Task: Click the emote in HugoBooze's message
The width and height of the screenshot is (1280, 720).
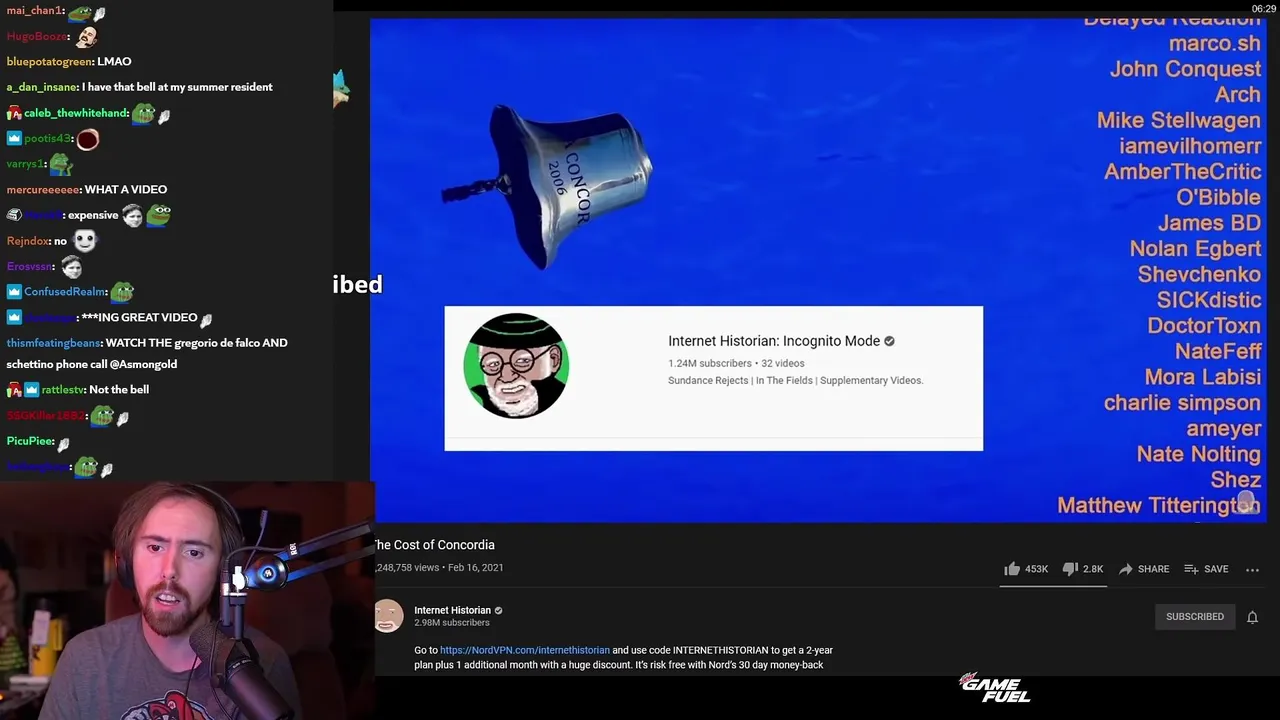Action: [x=87, y=37]
